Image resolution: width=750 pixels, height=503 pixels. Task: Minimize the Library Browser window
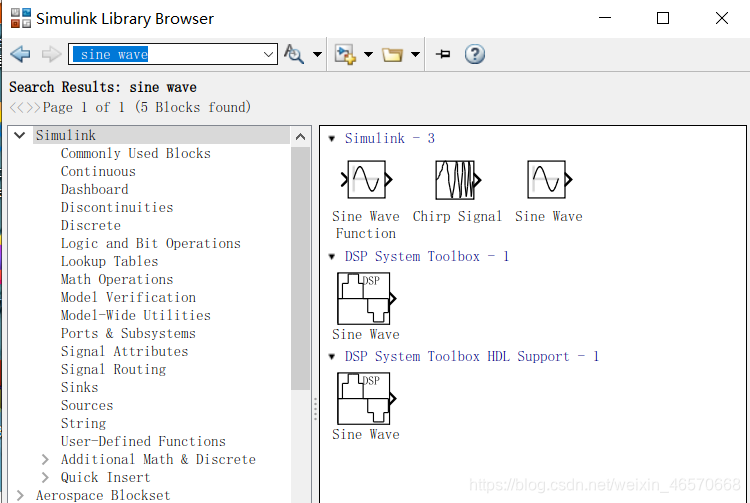(605, 18)
